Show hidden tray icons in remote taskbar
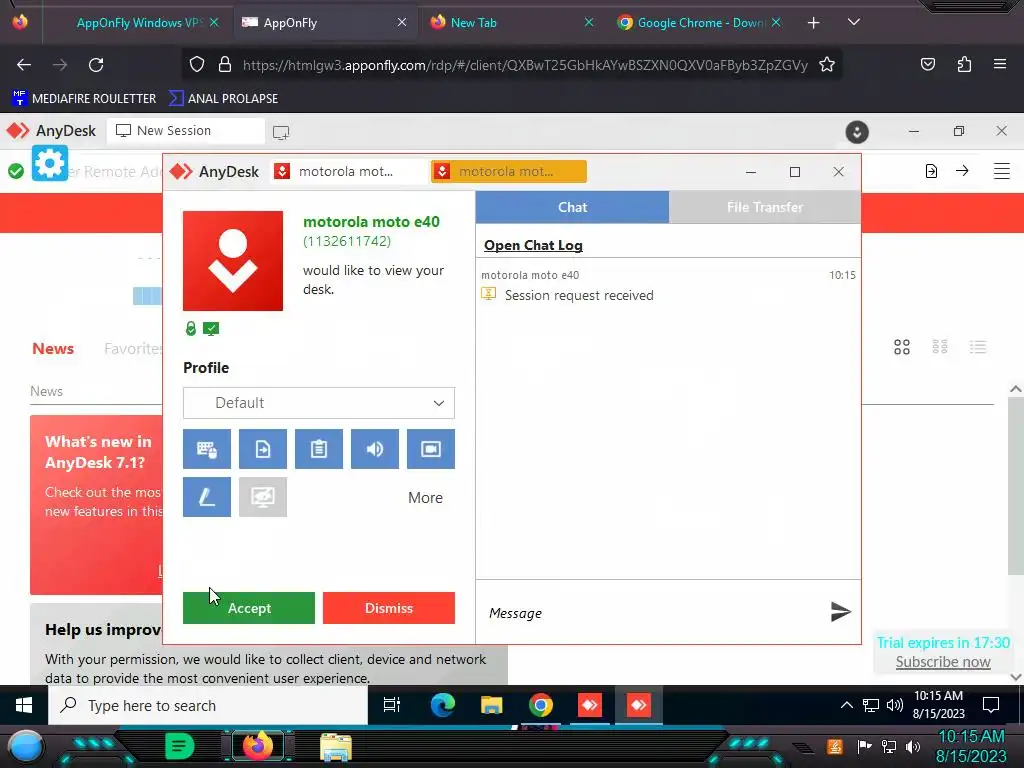Screen dimensions: 1024x768 (846, 705)
